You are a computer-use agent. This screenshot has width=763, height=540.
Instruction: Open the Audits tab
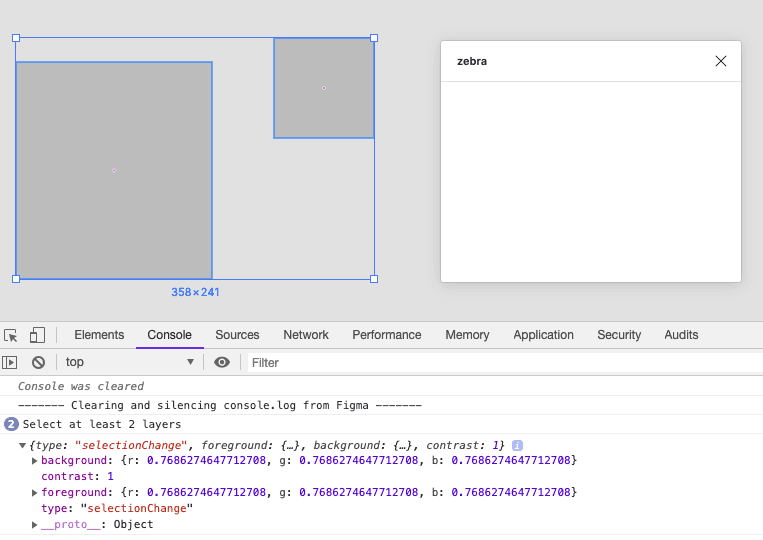pyautogui.click(x=681, y=335)
